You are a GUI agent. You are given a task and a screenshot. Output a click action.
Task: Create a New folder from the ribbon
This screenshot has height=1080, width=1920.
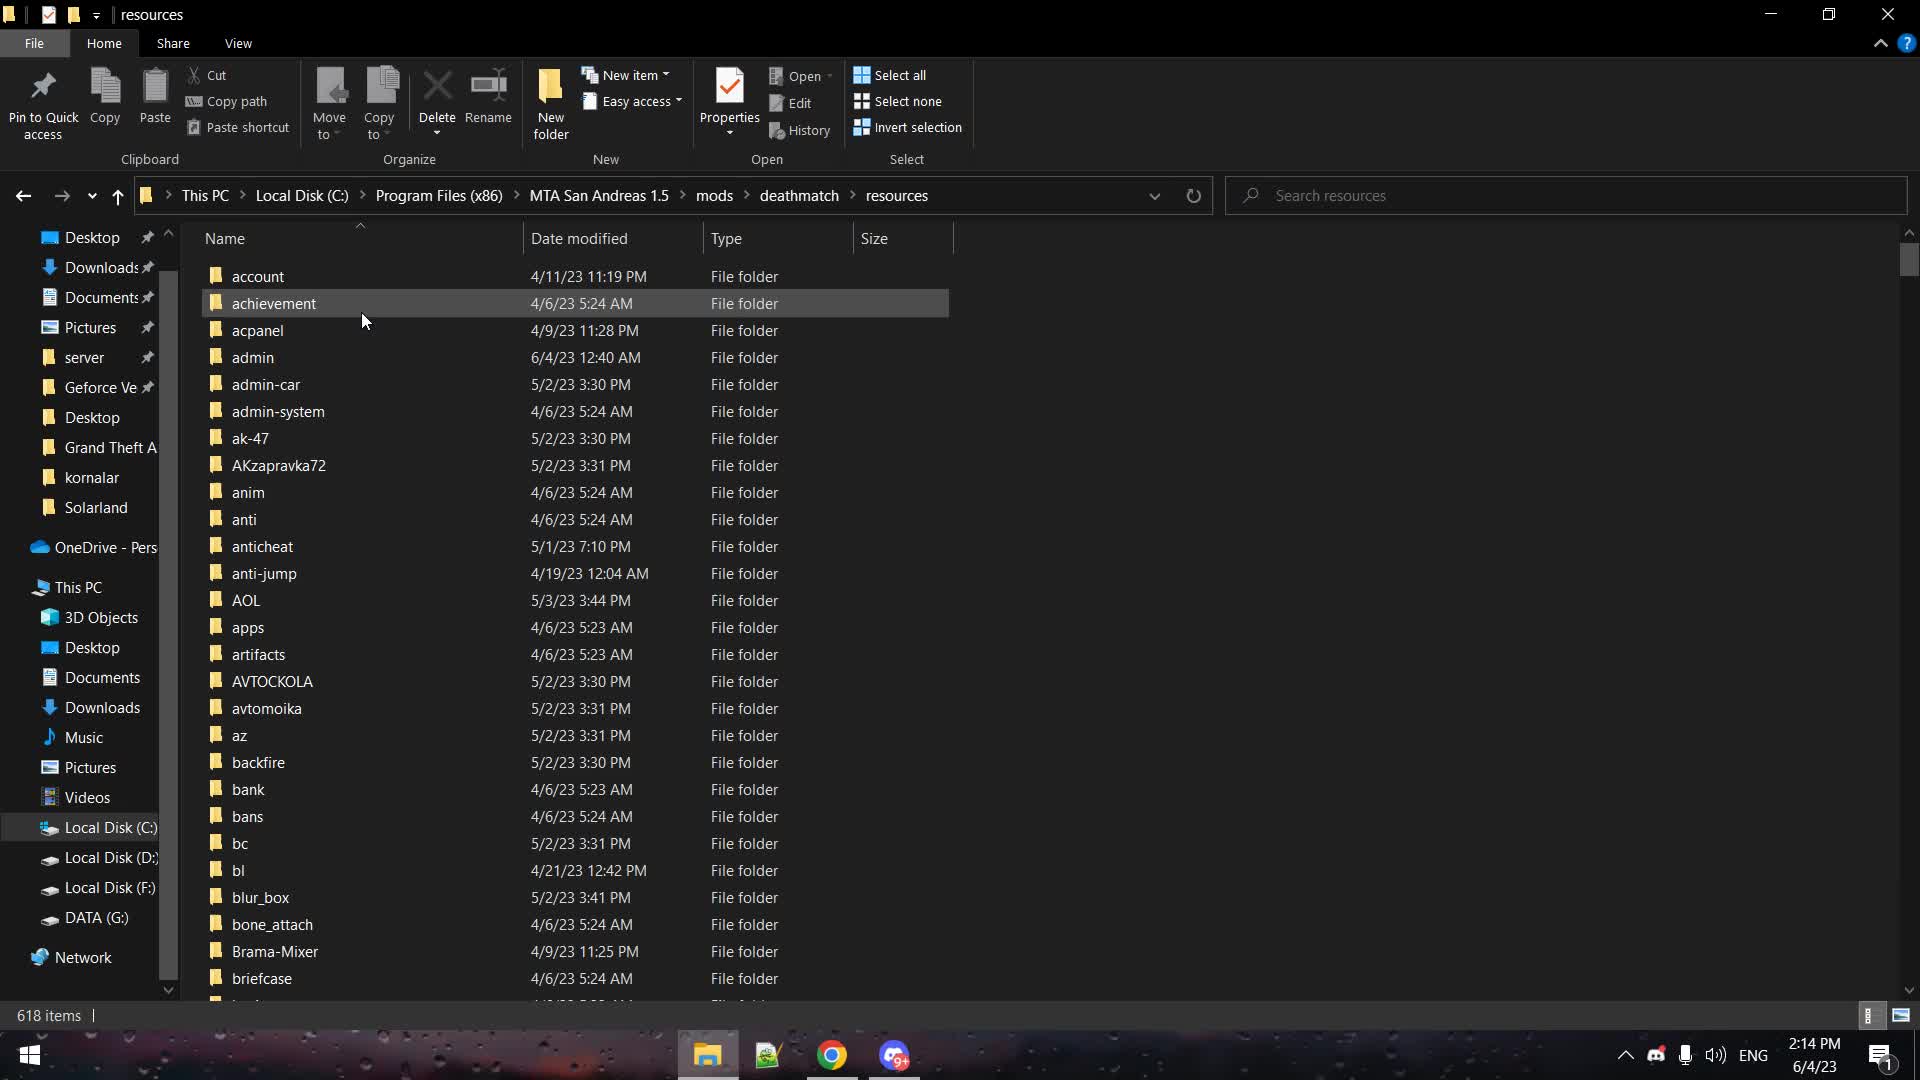[550, 87]
